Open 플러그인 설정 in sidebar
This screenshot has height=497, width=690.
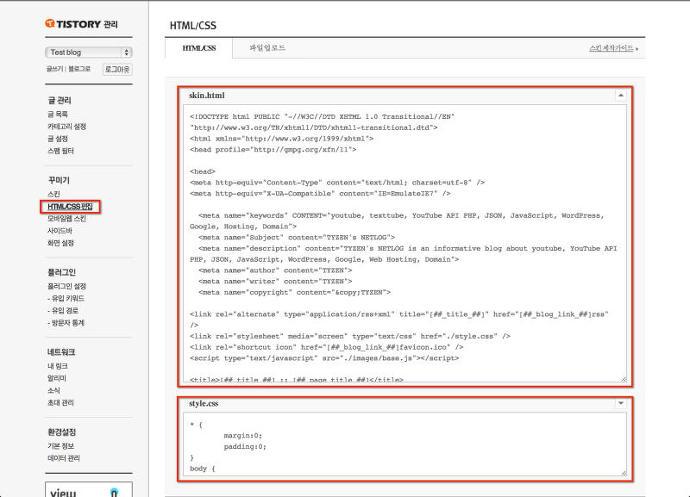[x=67, y=286]
